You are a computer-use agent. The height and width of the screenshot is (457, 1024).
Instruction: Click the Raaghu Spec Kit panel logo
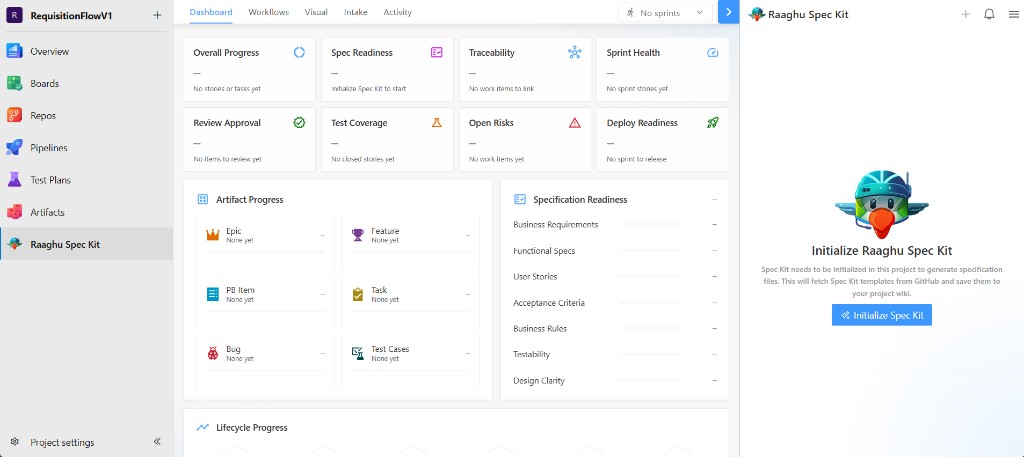pyautogui.click(x=757, y=14)
